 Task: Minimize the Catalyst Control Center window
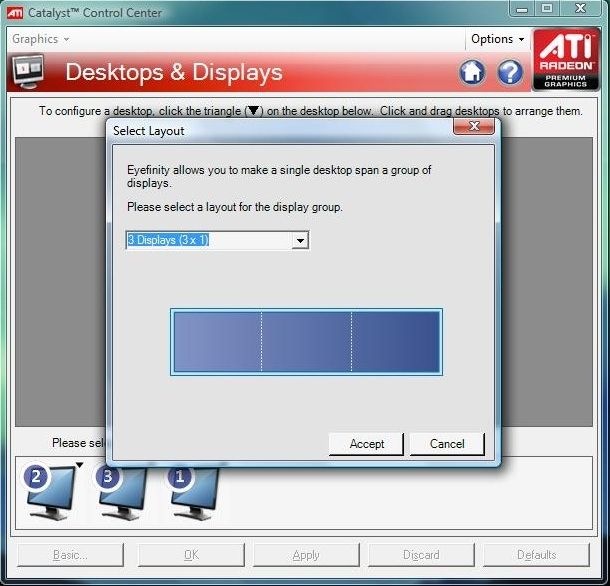tap(522, 9)
